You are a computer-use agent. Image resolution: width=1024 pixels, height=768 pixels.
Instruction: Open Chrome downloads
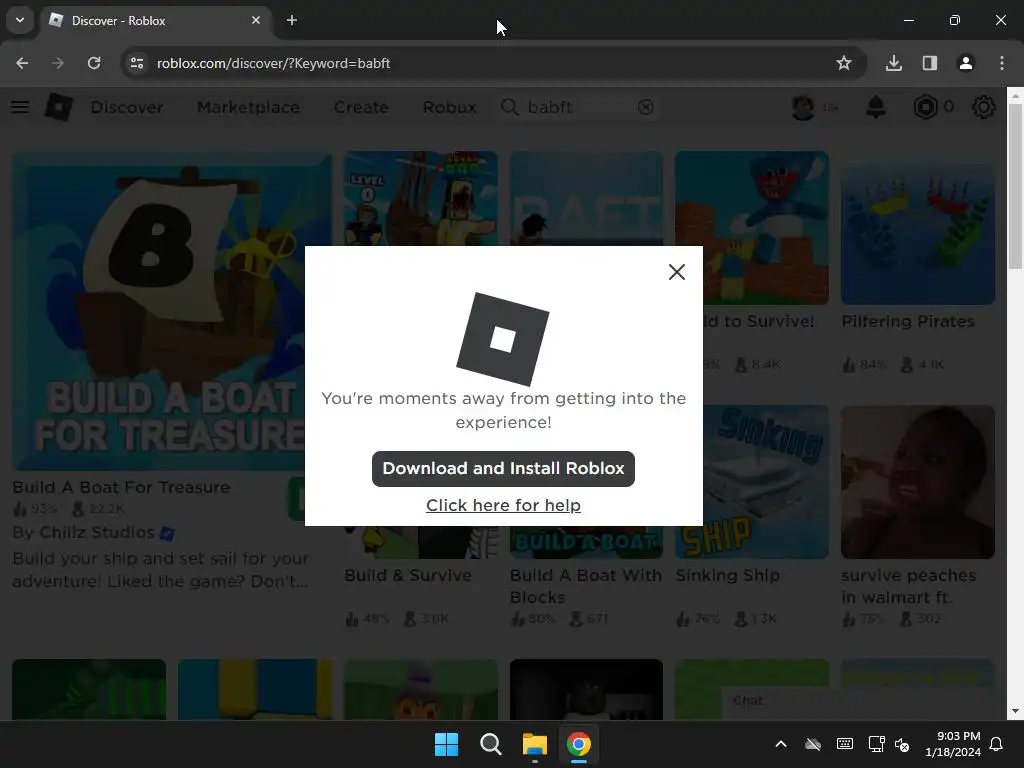tap(893, 63)
